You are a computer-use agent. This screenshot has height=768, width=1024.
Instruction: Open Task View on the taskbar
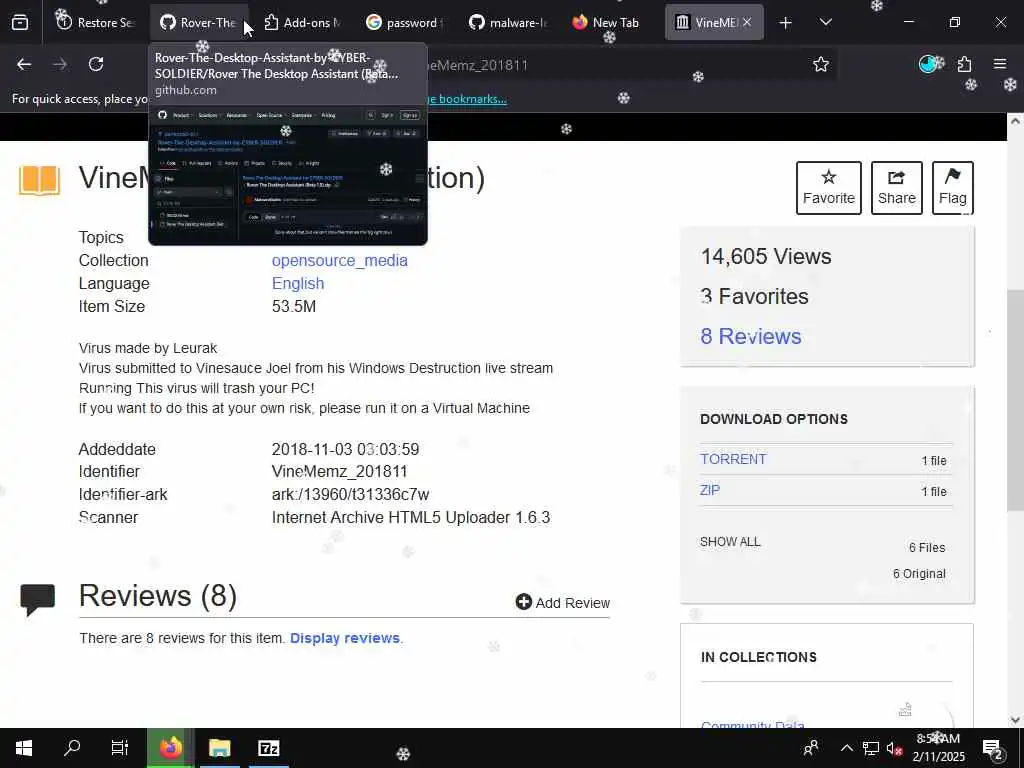(120, 748)
